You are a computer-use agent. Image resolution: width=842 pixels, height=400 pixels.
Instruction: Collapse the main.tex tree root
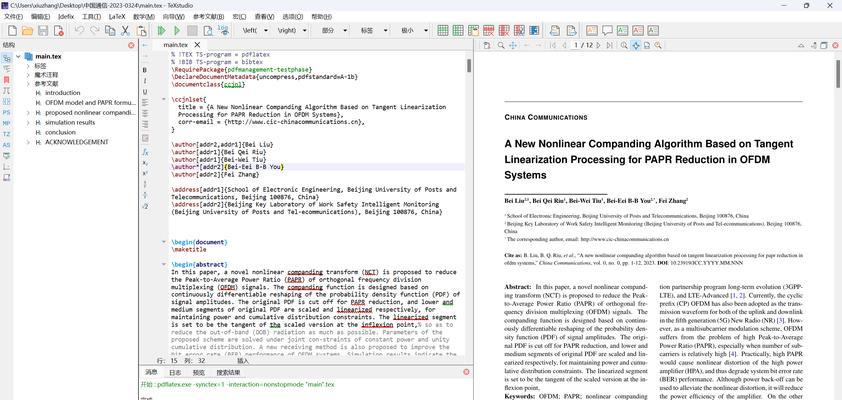[x=18, y=56]
